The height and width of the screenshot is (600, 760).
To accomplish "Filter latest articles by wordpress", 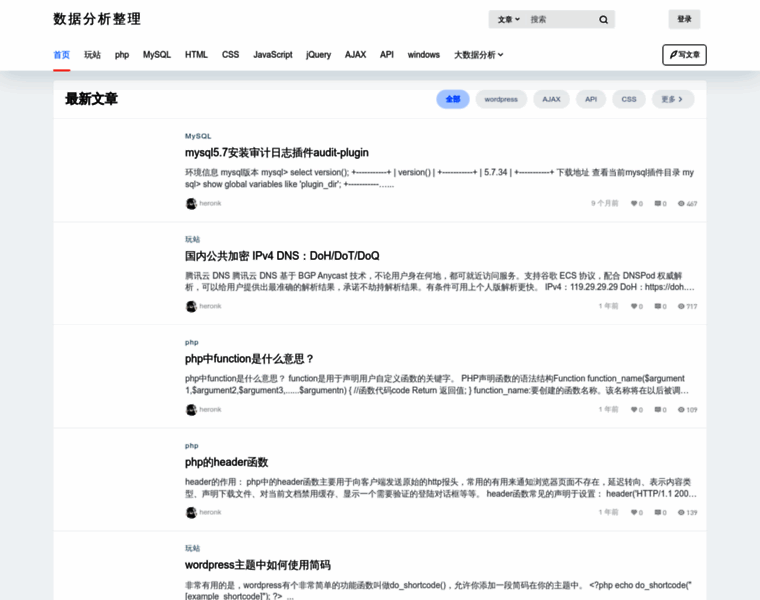I will pos(501,99).
